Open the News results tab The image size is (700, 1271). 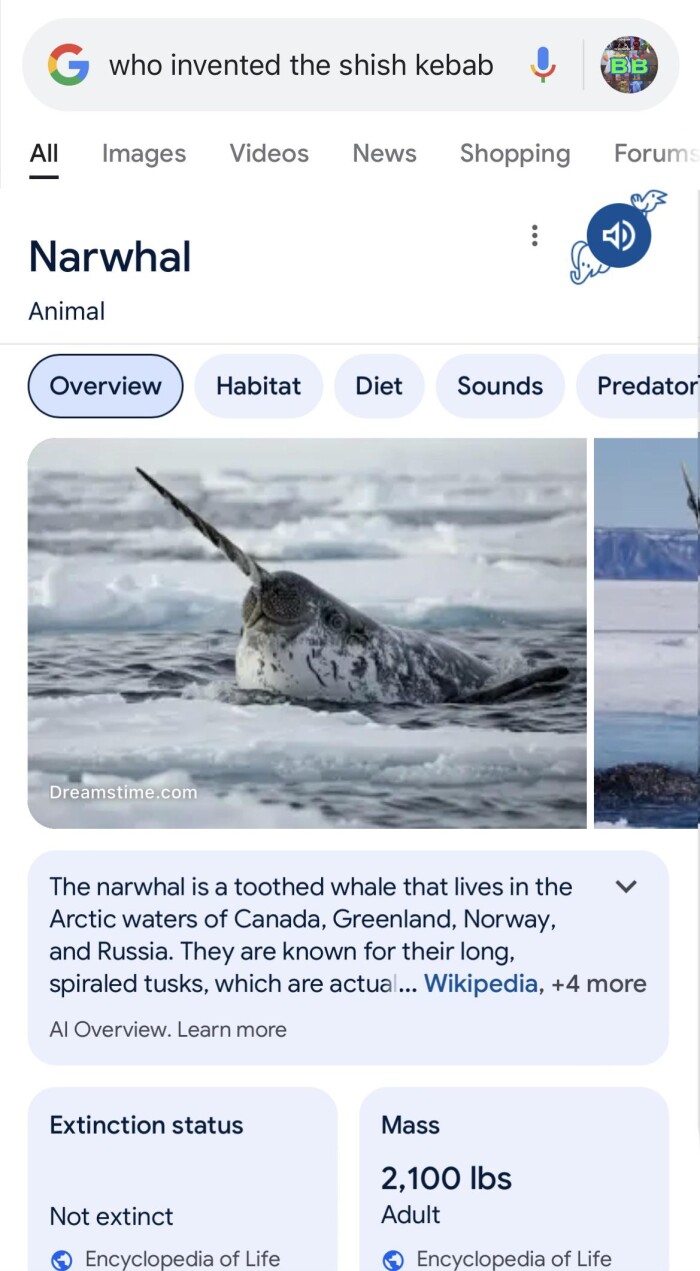384,154
